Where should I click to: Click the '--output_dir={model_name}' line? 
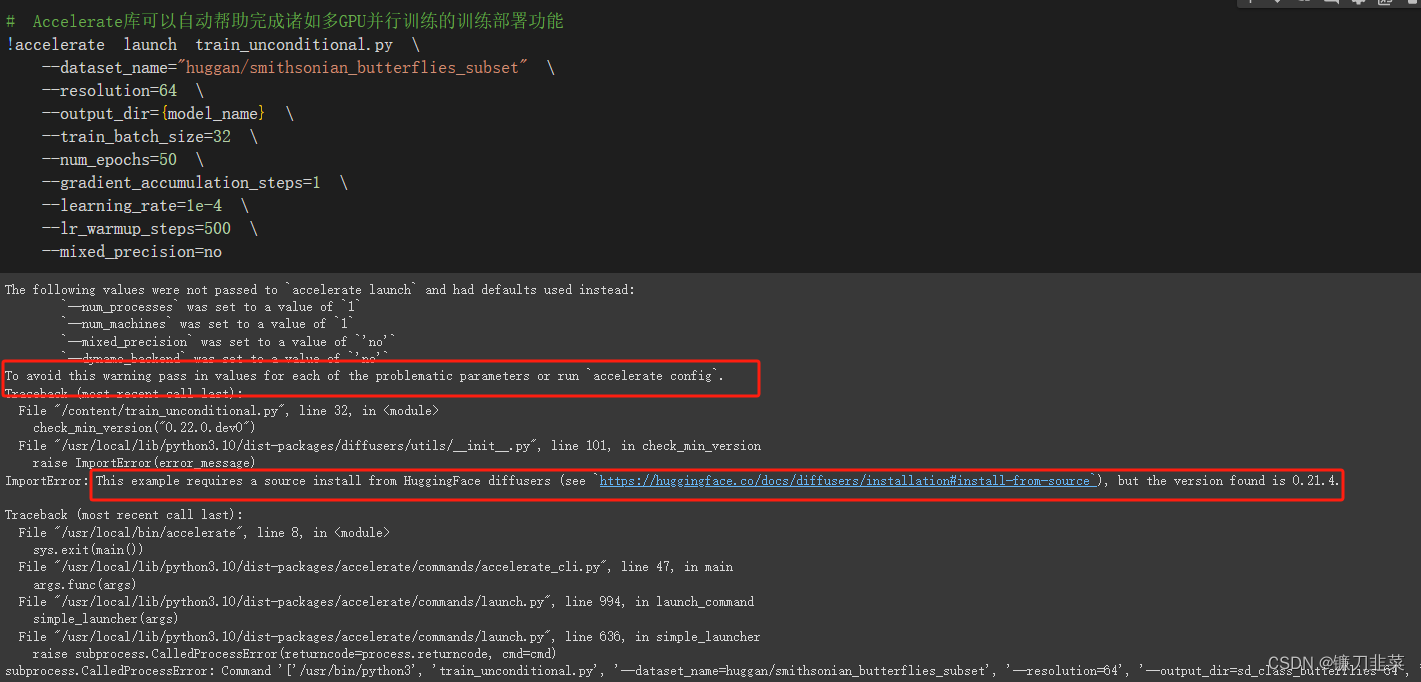pyautogui.click(x=167, y=114)
